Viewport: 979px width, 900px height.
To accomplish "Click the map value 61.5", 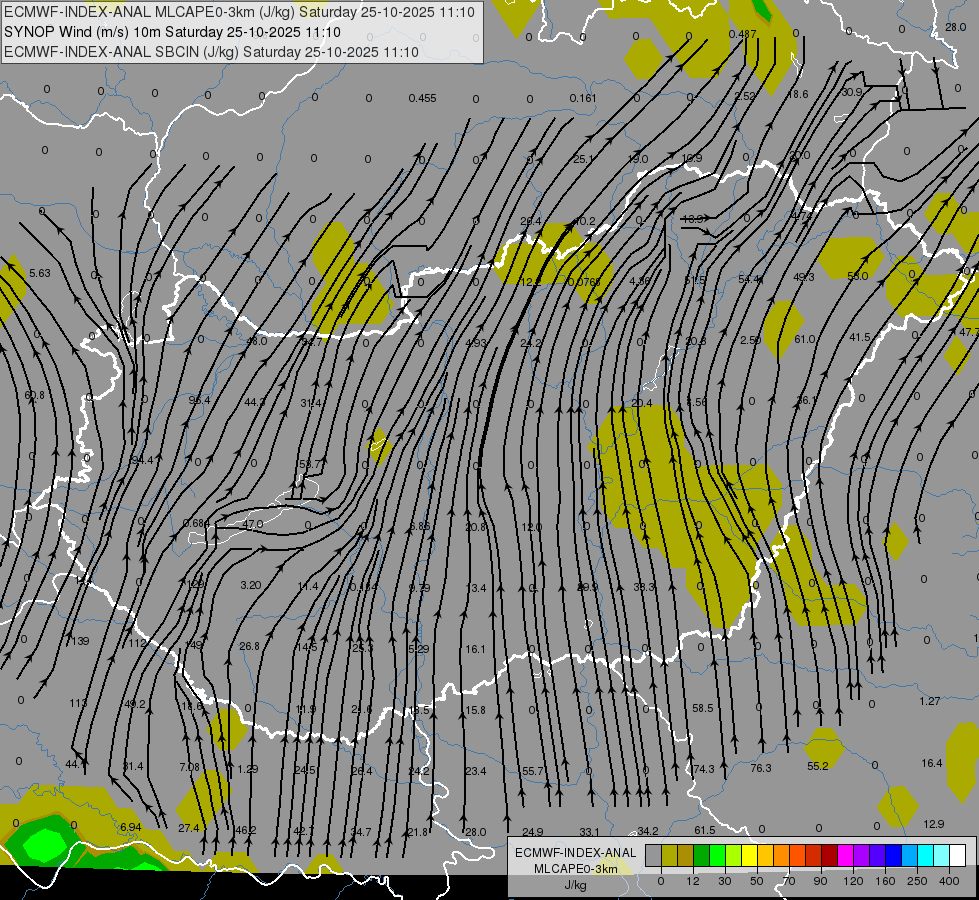I will click(704, 830).
